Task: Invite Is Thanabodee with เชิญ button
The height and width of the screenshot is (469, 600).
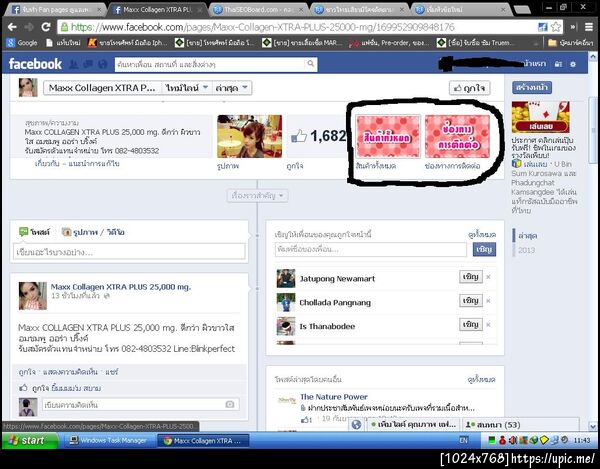Action: [x=471, y=325]
